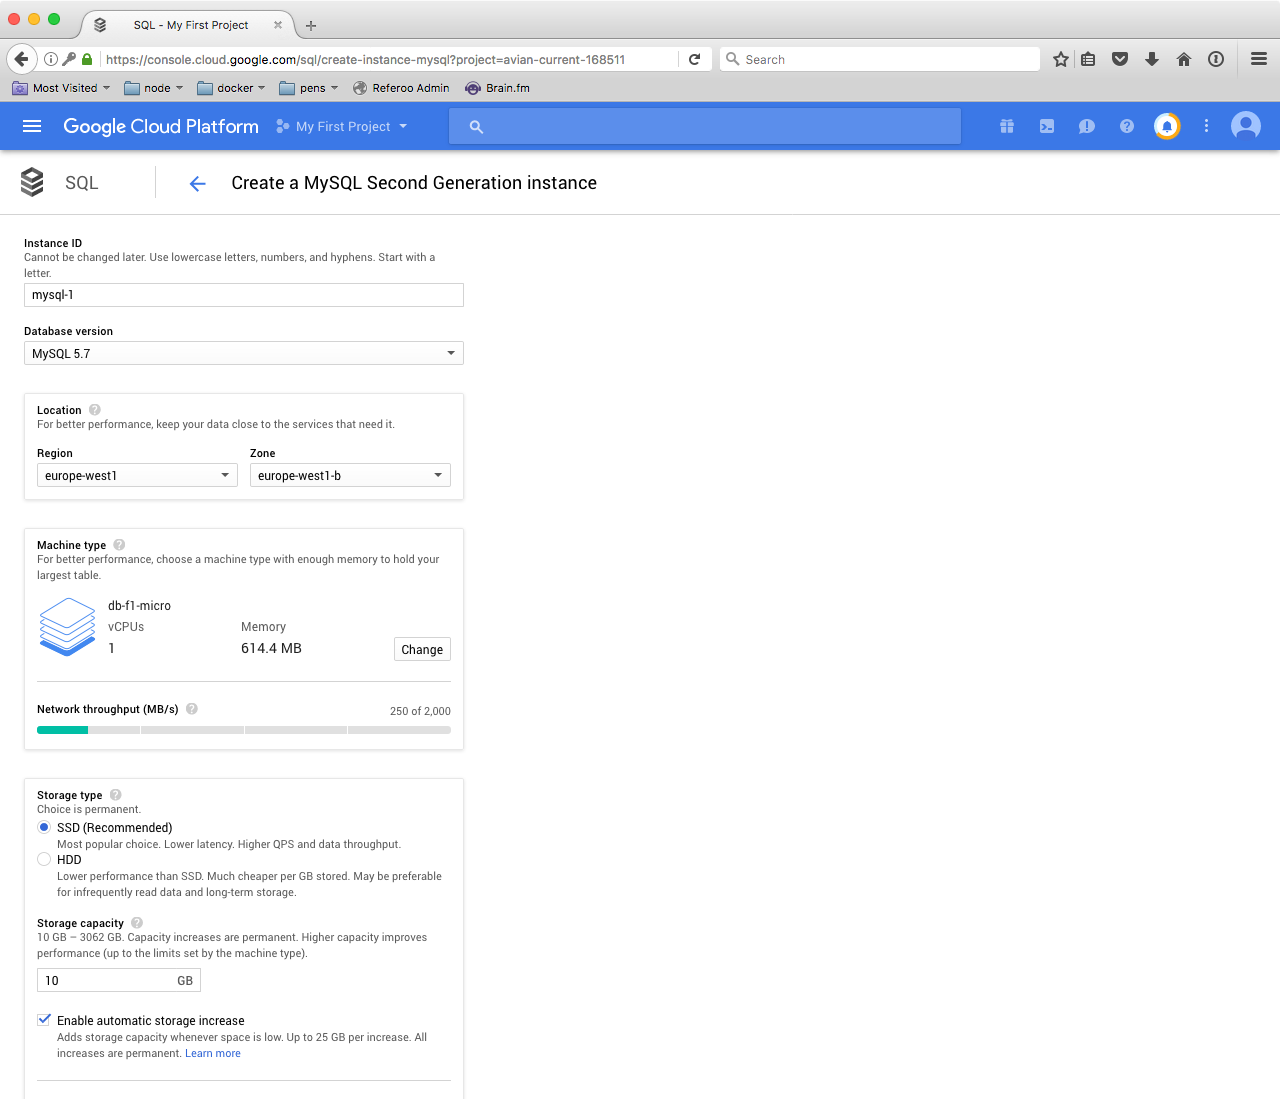Save page to Pocket icon

1120,59
